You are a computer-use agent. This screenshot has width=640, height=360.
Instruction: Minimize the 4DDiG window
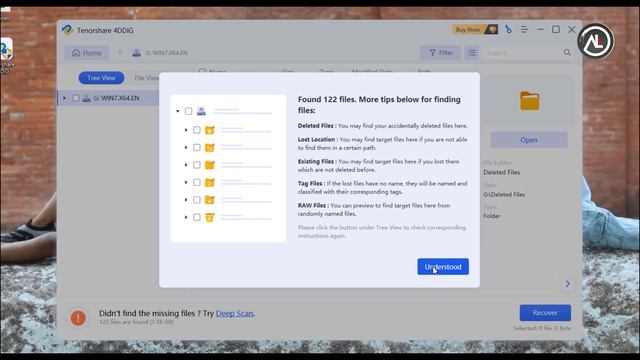coord(540,29)
